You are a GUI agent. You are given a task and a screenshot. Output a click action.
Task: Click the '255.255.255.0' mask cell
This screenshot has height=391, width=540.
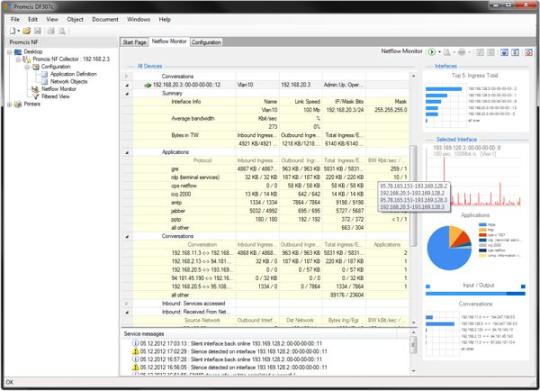pos(391,110)
